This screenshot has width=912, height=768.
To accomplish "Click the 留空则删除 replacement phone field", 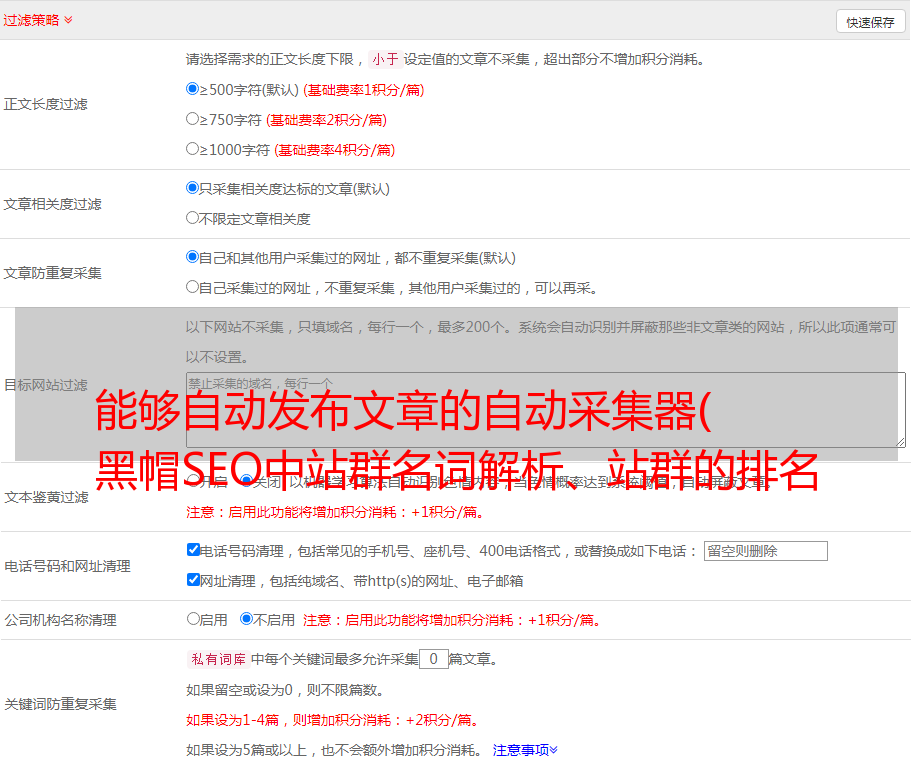I will 765,551.
